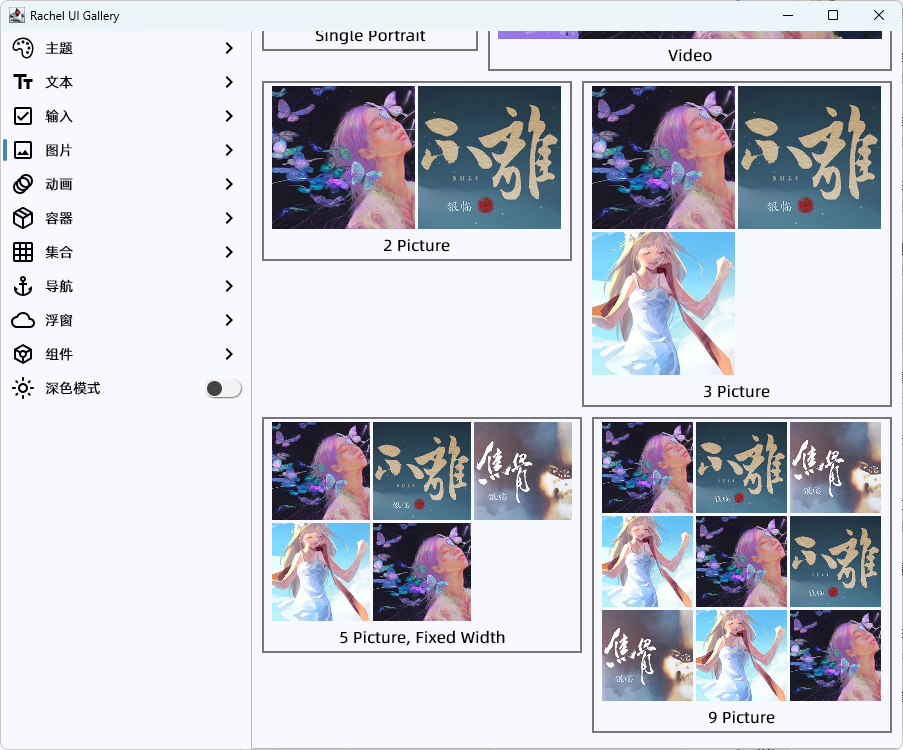Image resolution: width=903 pixels, height=750 pixels.
Task: Click the "3 Picture" caption
Action: [737, 392]
